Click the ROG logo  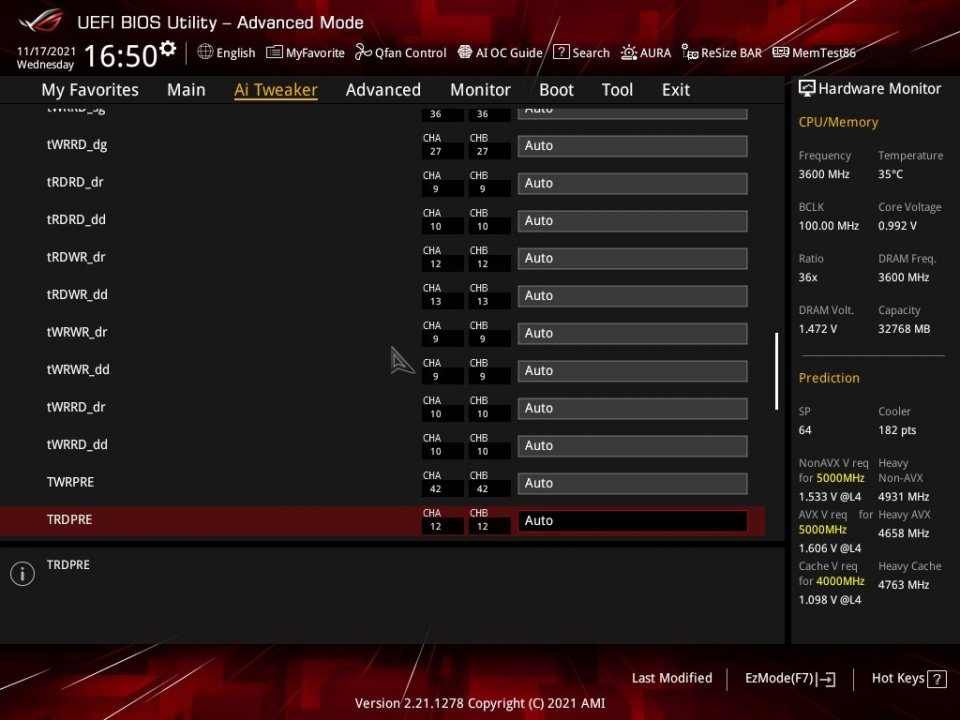coord(40,21)
